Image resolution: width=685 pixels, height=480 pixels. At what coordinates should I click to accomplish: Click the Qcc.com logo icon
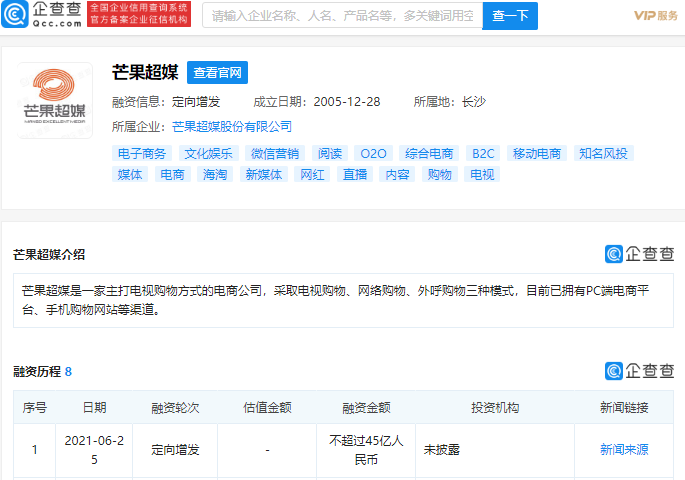[x=14, y=14]
